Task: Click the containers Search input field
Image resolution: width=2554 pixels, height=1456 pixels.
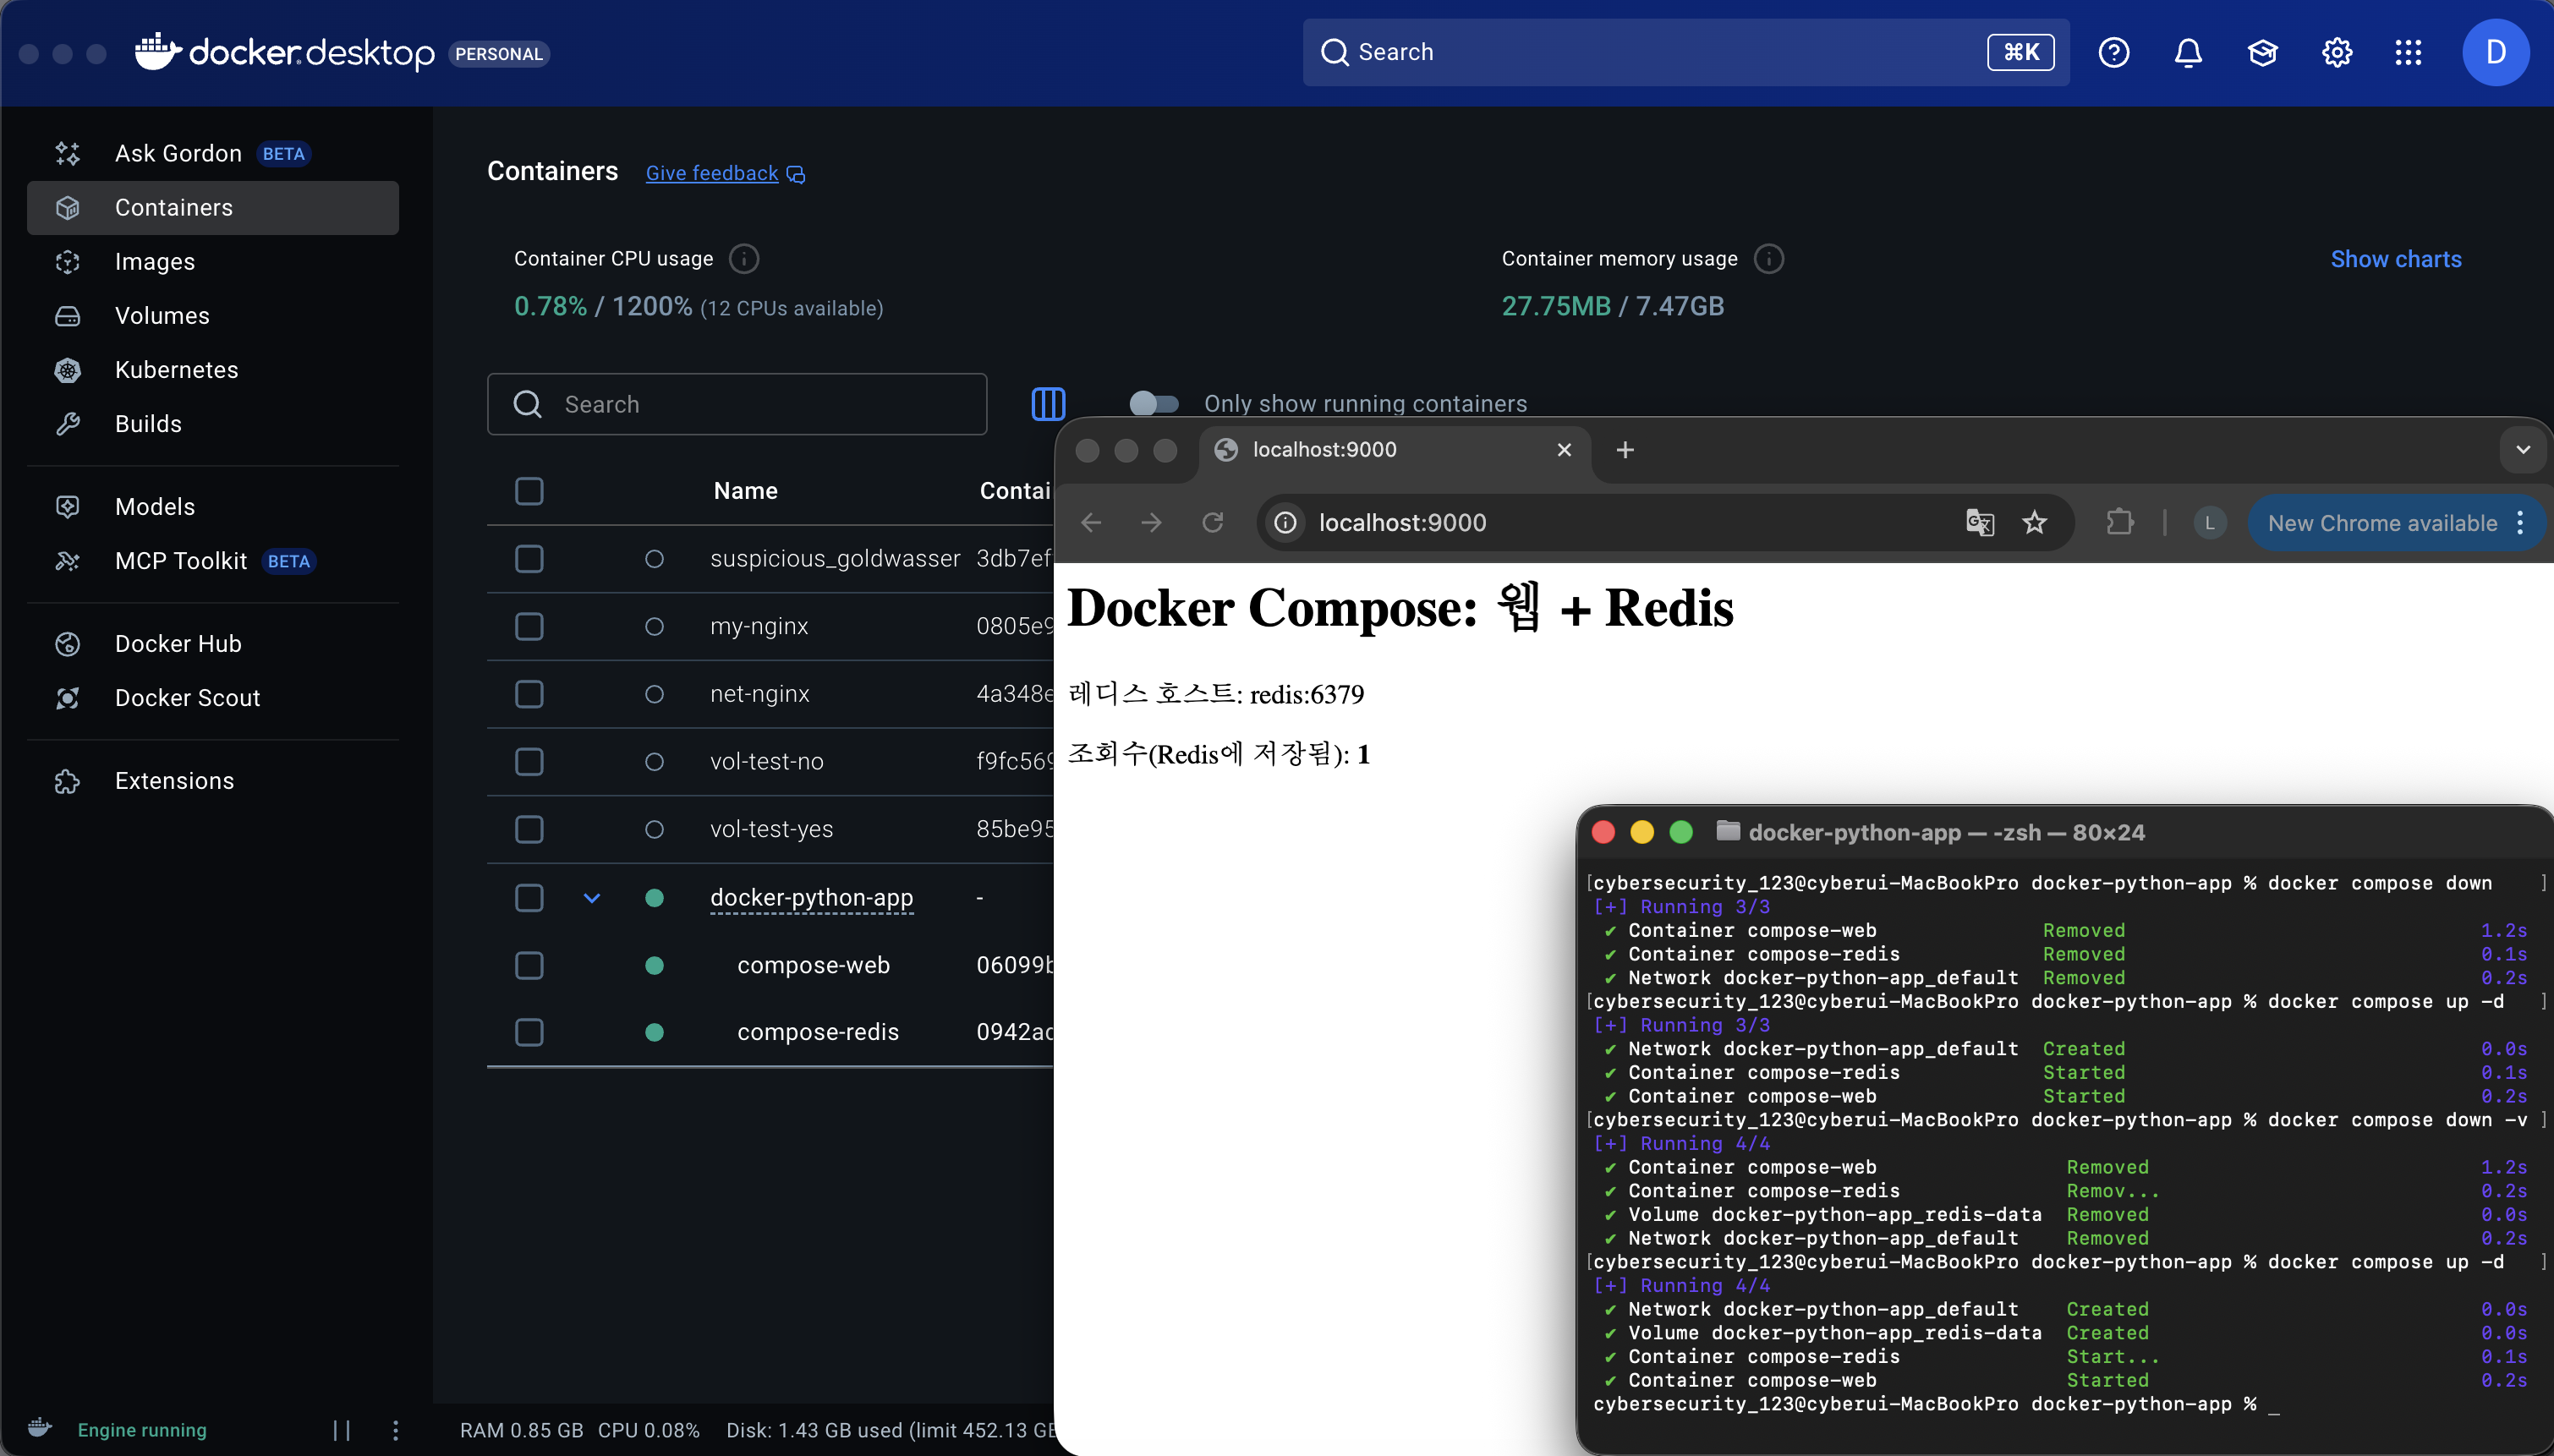Action: pyautogui.click(x=737, y=404)
